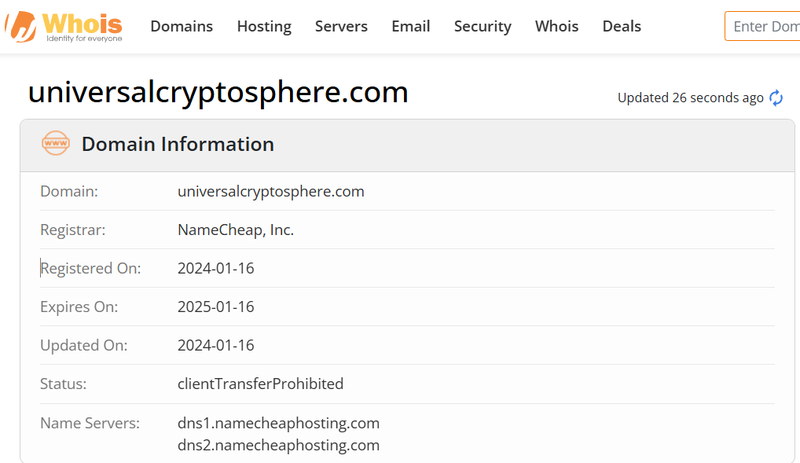Click the Name Servers: label
800x463 pixels.
pyautogui.click(x=90, y=423)
